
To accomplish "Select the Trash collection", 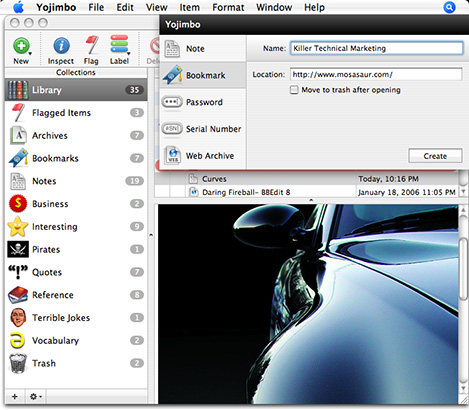I will [76, 363].
